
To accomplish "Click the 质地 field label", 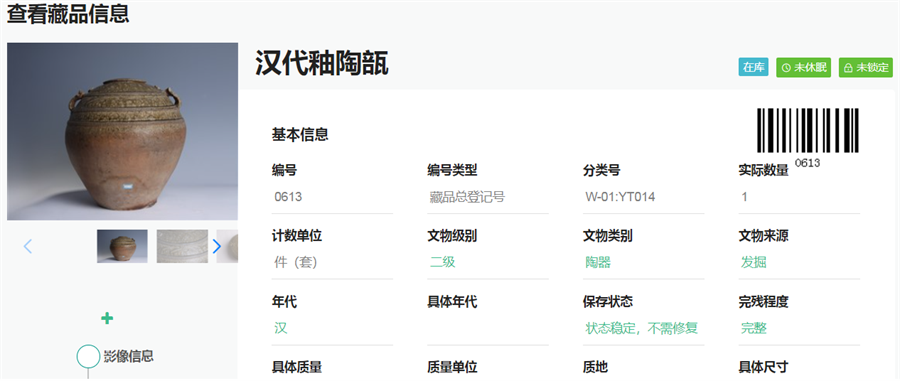I will point(595,367).
